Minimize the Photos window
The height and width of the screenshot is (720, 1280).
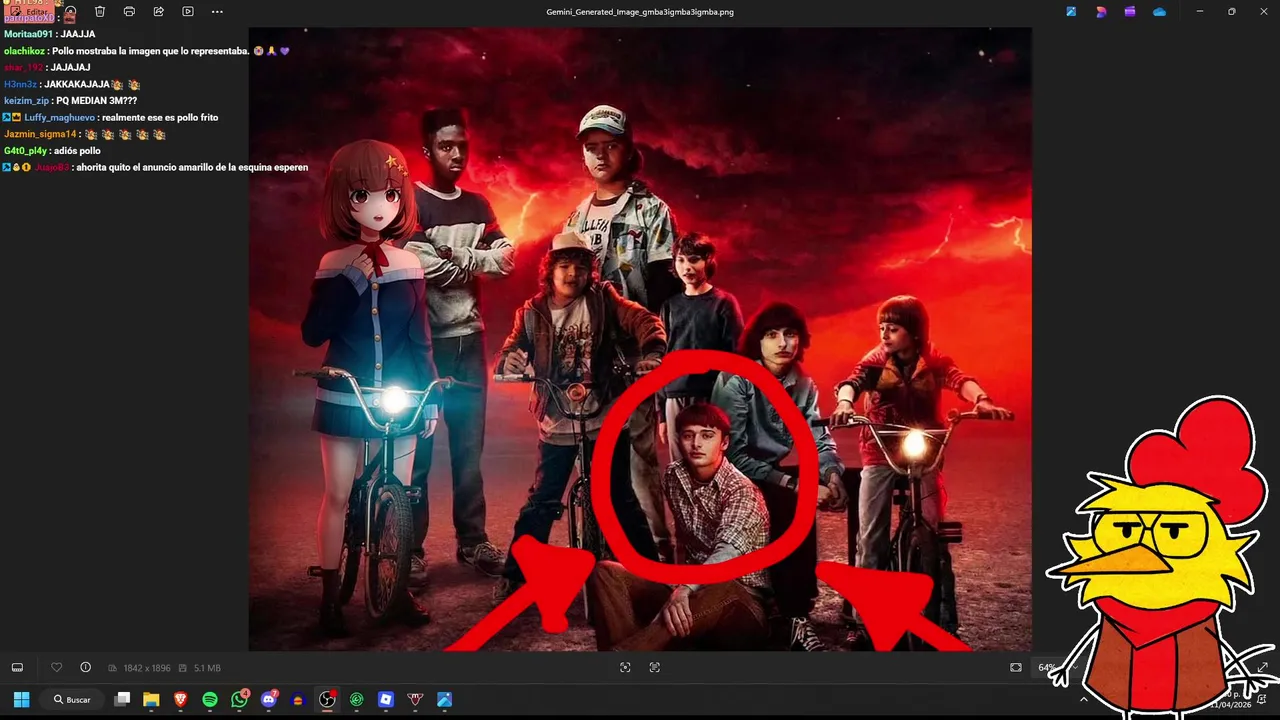(x=1200, y=11)
